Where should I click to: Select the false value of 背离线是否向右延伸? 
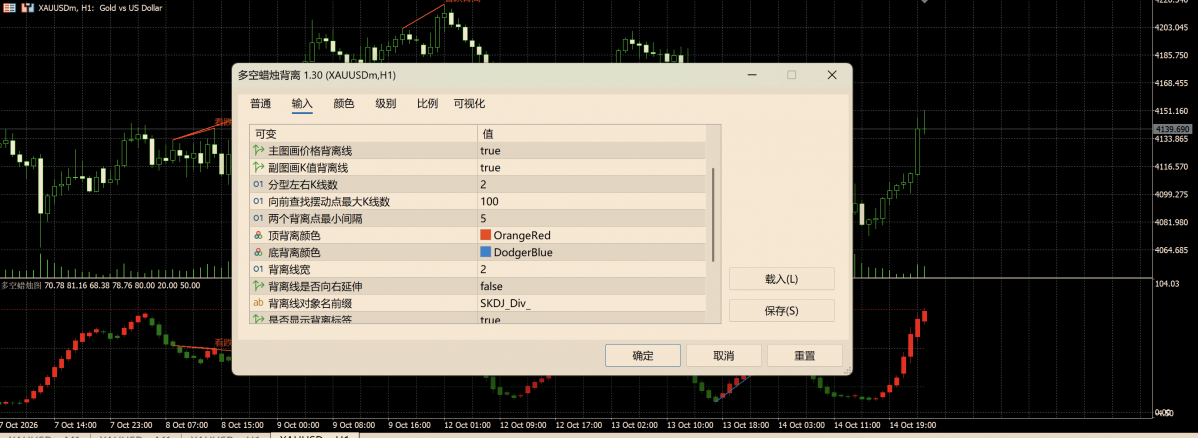[492, 286]
